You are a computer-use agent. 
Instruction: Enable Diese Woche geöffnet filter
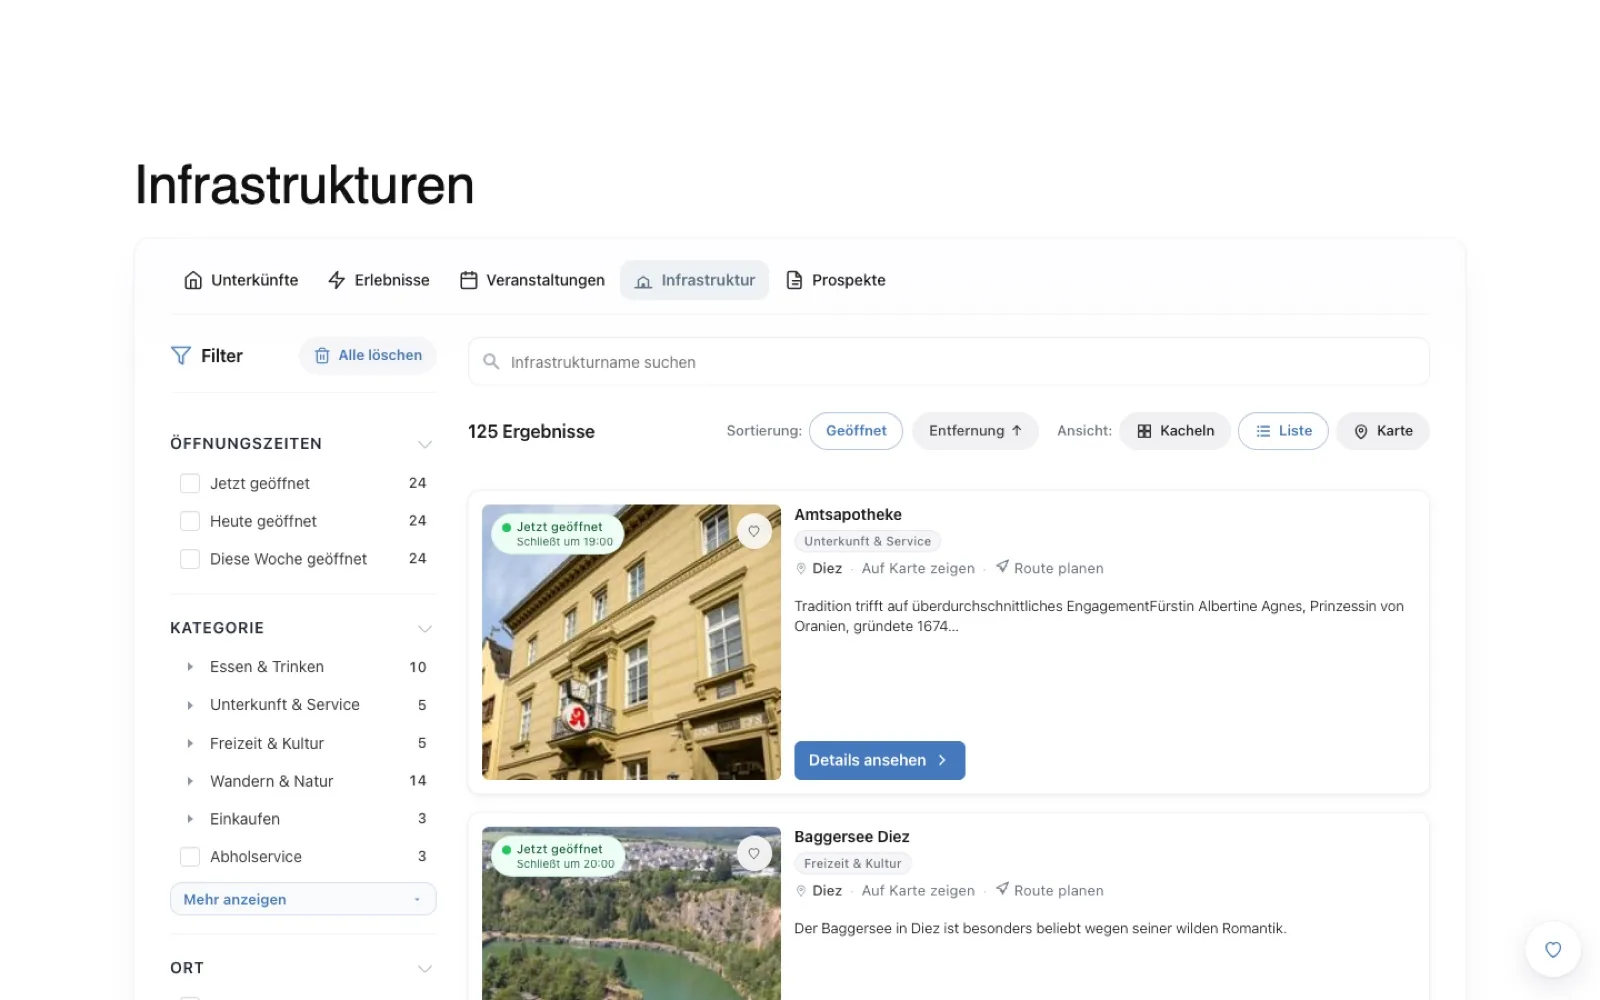(190, 559)
